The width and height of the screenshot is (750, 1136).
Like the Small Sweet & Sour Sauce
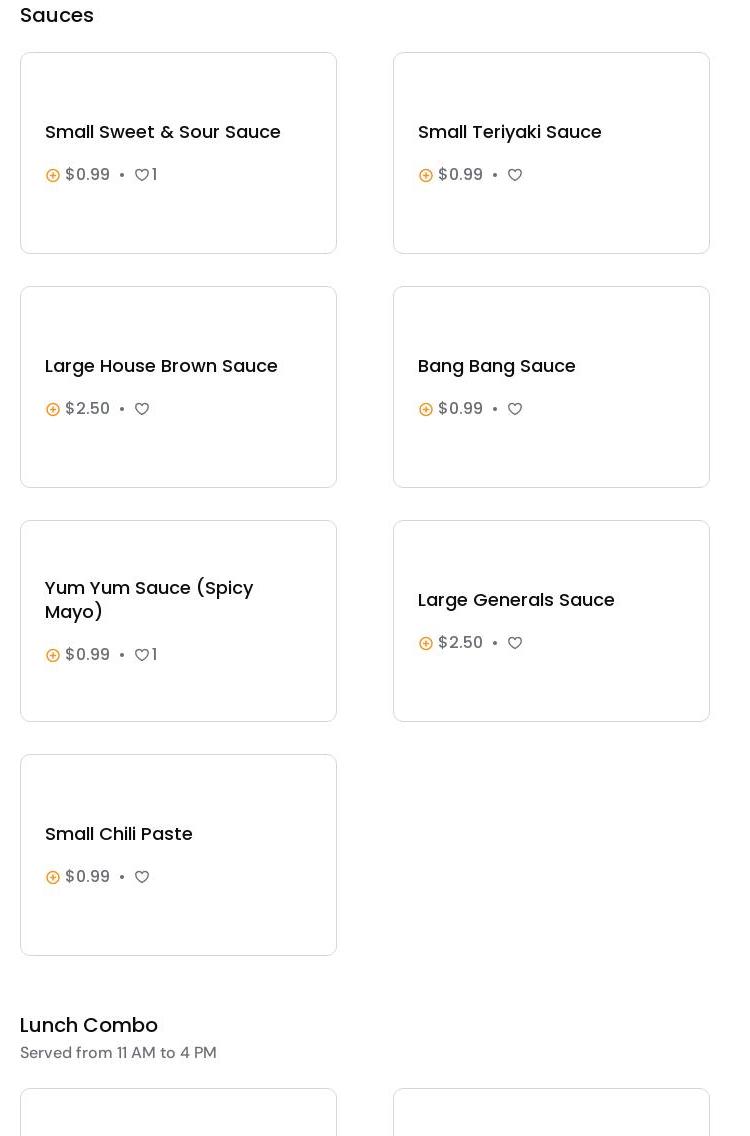tap(142, 175)
